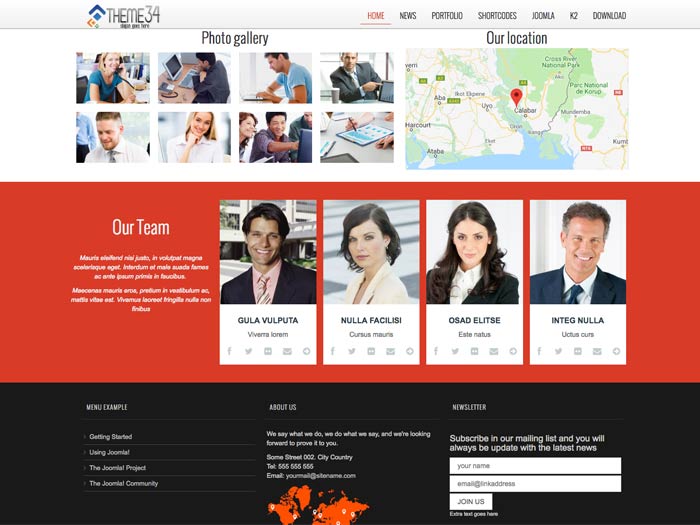Click Osad Elitse's Facebook icon
Image resolution: width=700 pixels, height=525 pixels.
click(436, 351)
